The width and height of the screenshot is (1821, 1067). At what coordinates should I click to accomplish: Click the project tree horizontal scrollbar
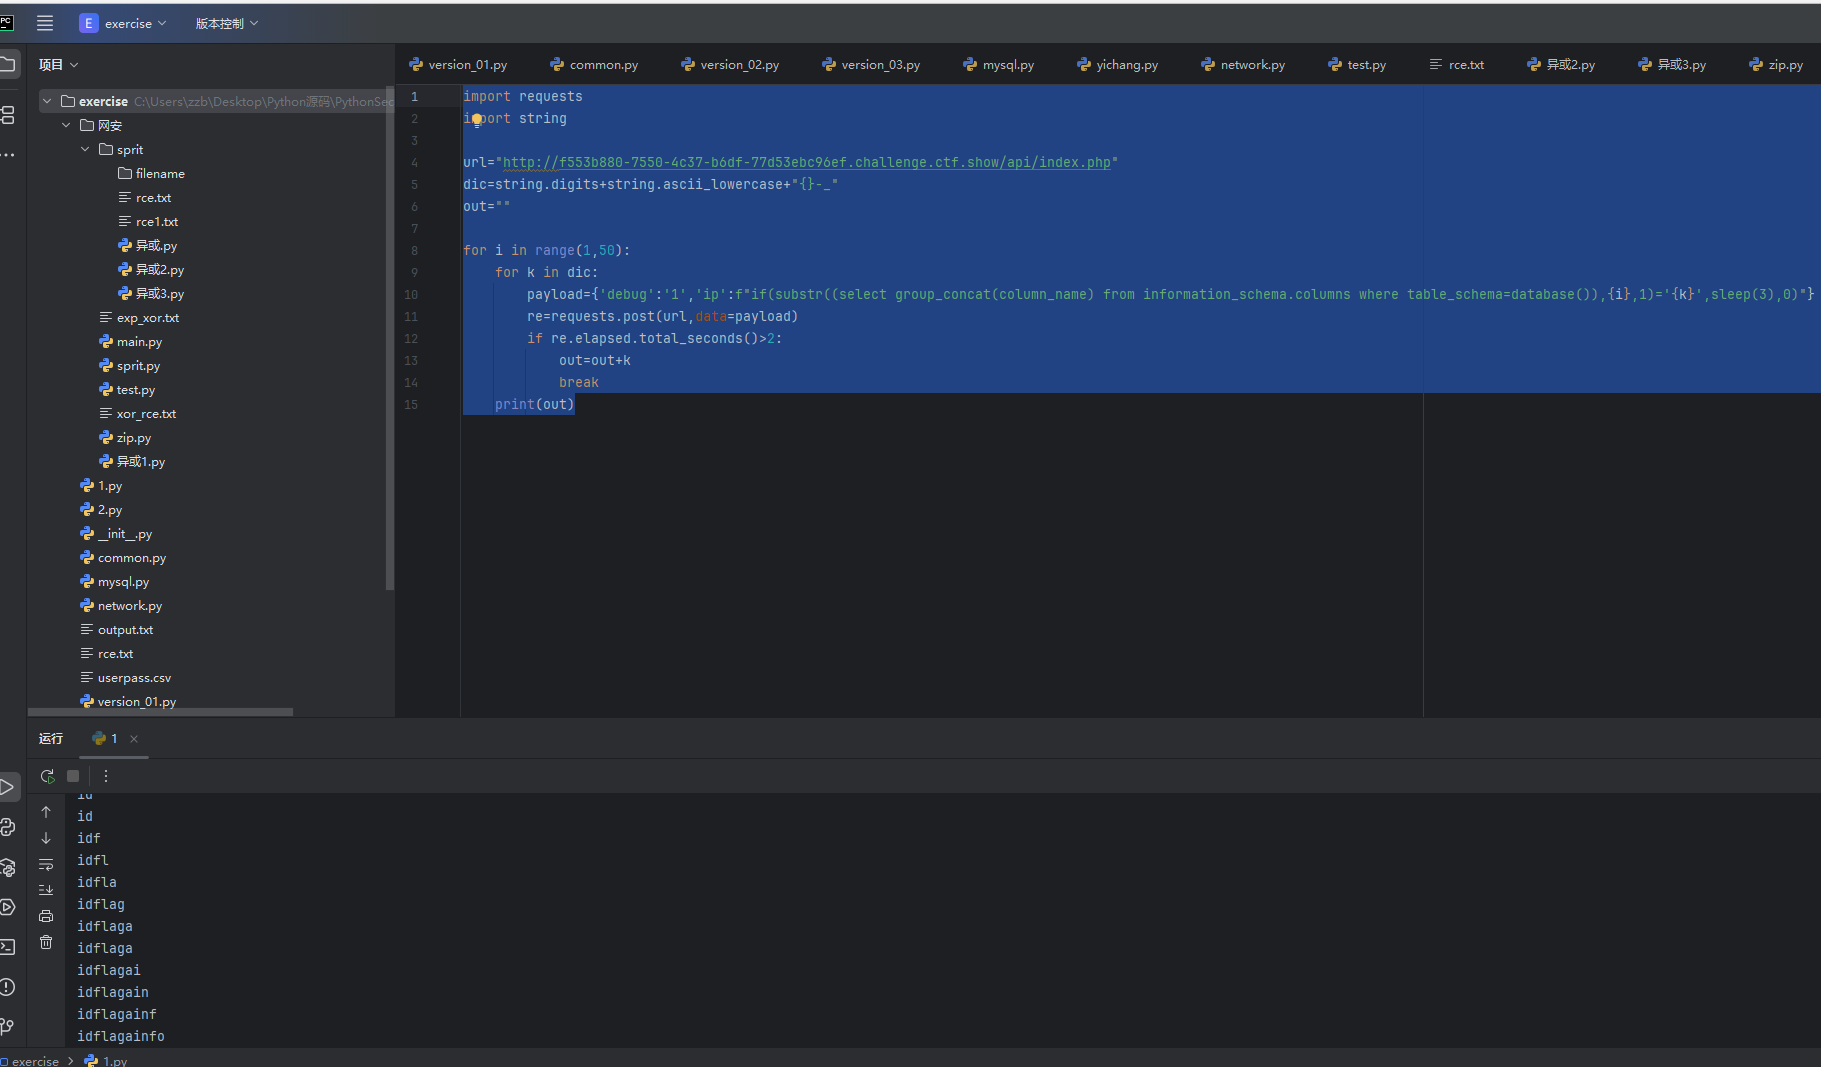point(160,712)
